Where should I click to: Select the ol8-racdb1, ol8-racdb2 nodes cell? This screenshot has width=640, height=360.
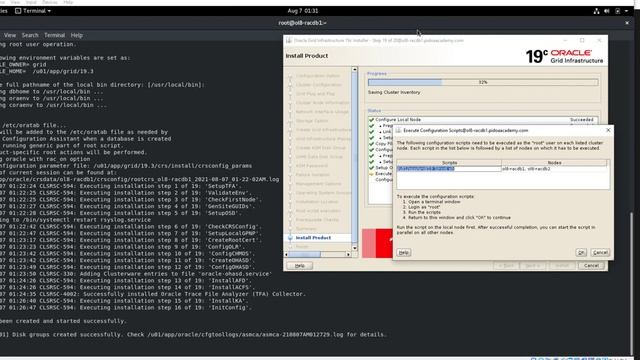point(554,169)
